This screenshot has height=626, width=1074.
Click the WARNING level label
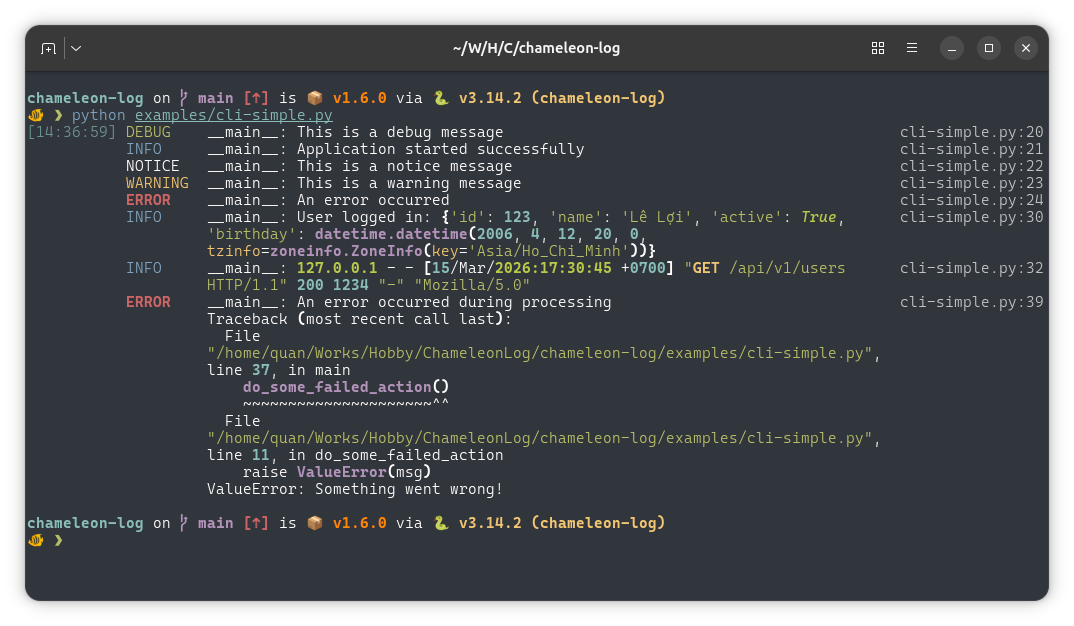coord(157,183)
